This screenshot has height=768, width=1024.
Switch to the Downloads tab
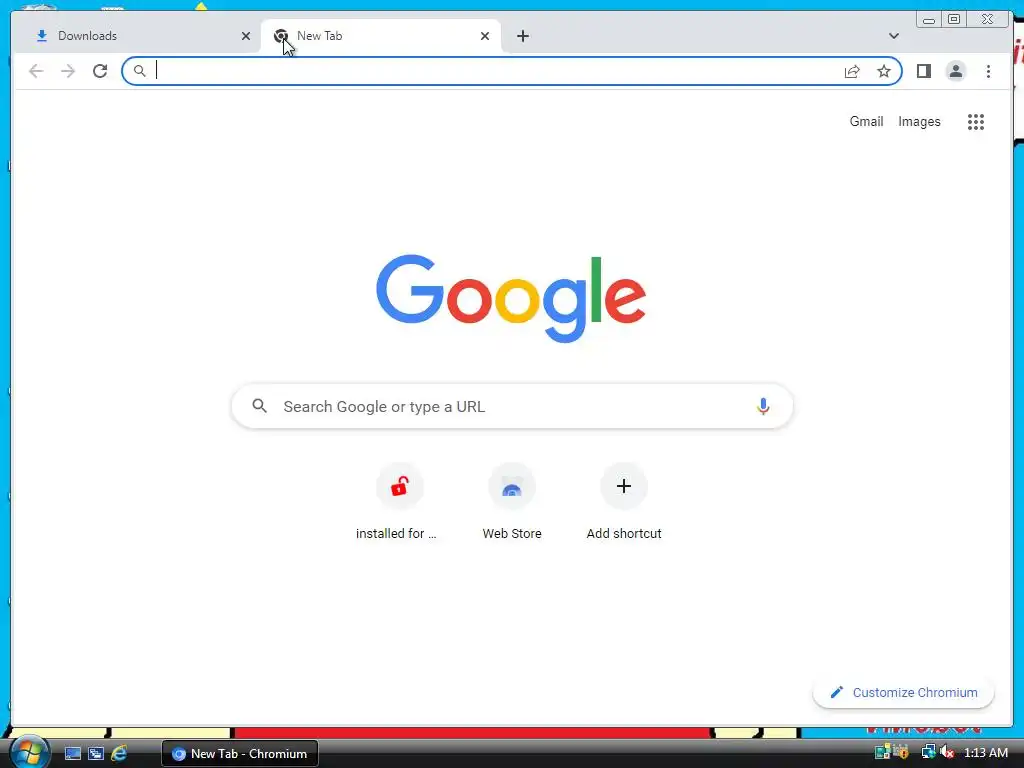140,36
